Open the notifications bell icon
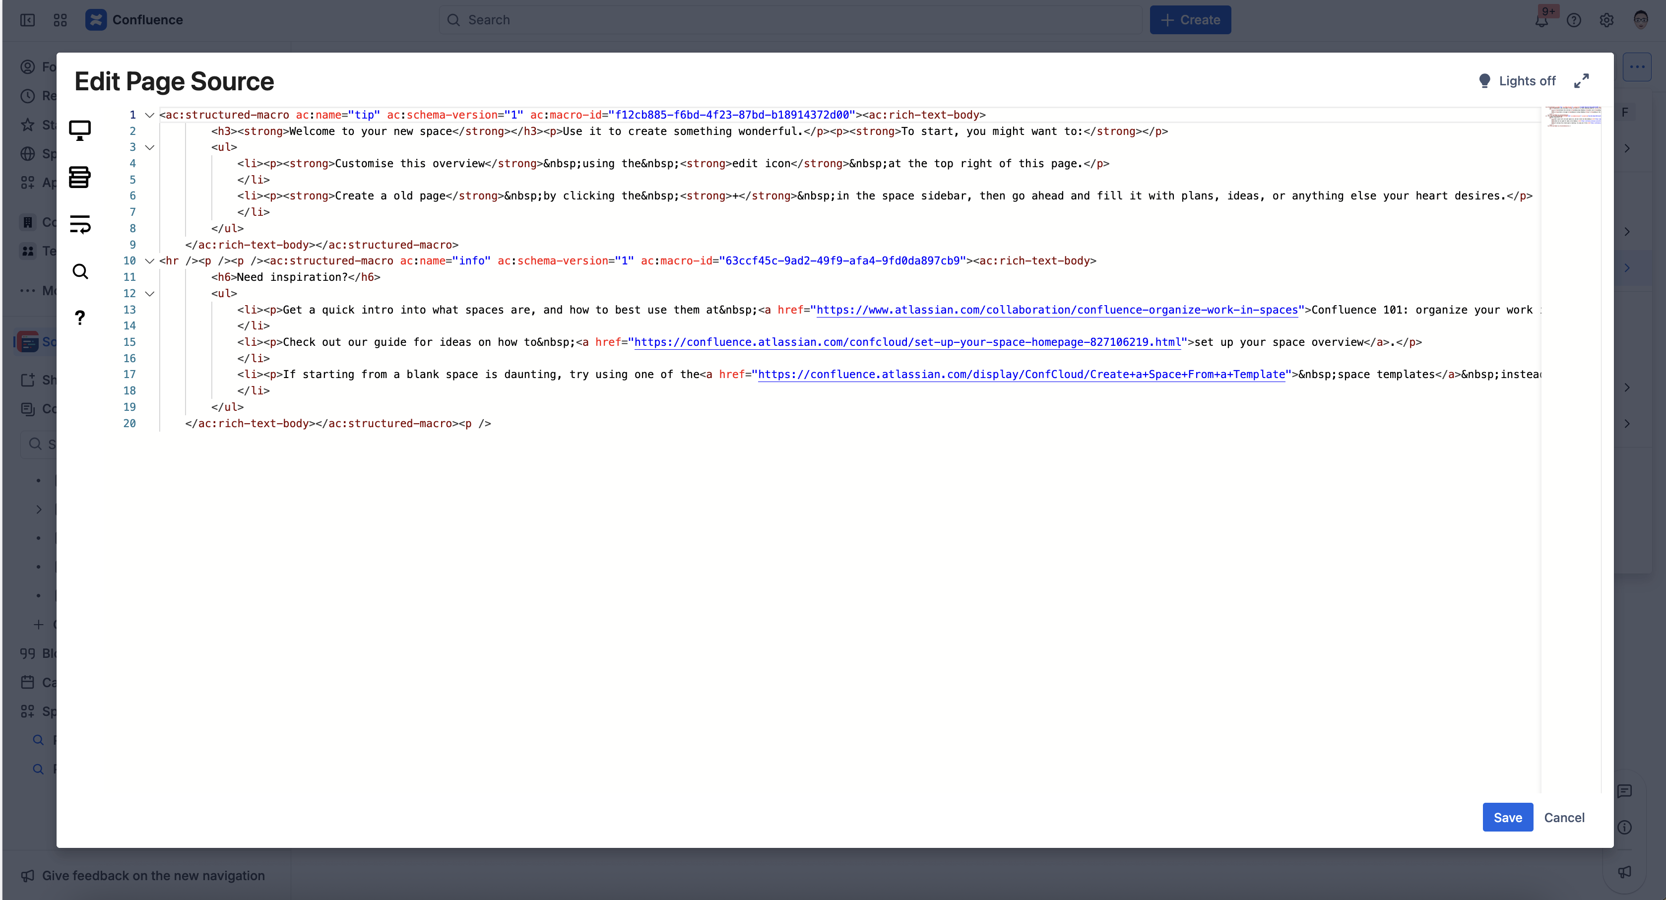This screenshot has height=900, width=1666. (x=1541, y=20)
